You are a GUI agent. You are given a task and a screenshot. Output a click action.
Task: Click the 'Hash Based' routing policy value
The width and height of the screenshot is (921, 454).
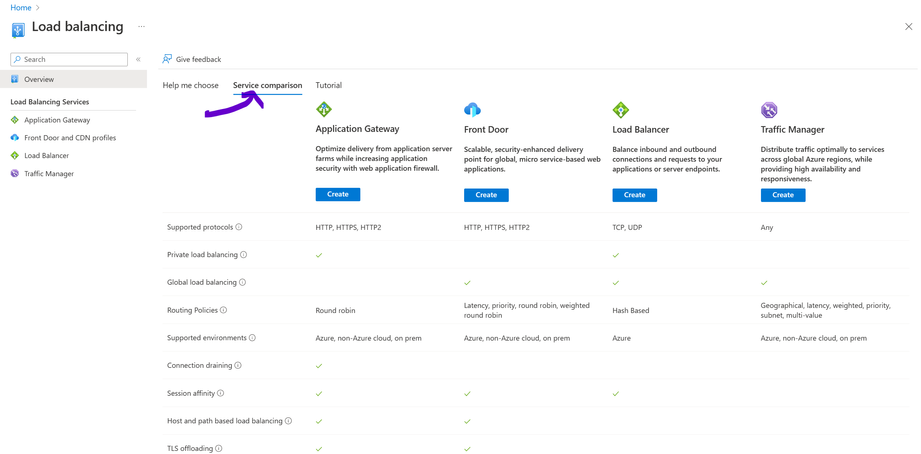tap(631, 310)
